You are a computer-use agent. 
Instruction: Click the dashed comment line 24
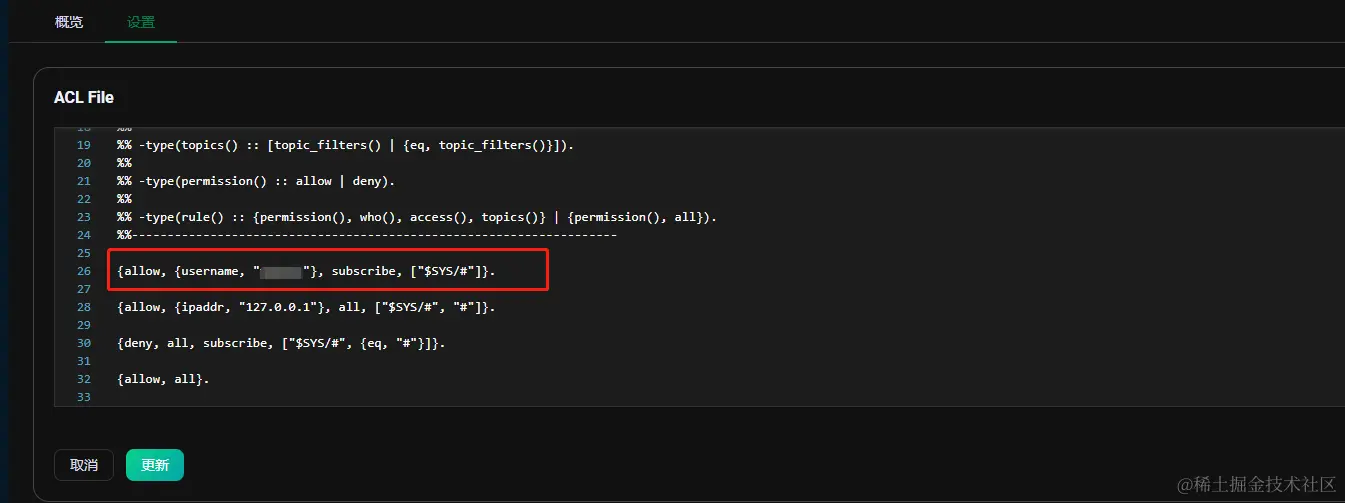pos(367,235)
